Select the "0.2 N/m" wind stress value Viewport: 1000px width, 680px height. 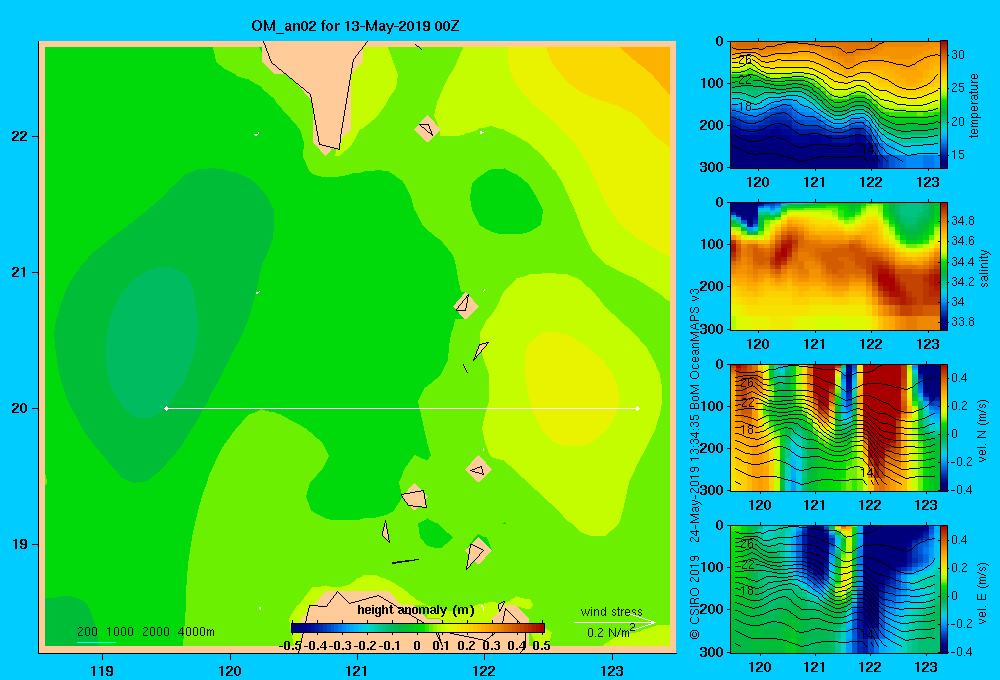click(x=609, y=633)
